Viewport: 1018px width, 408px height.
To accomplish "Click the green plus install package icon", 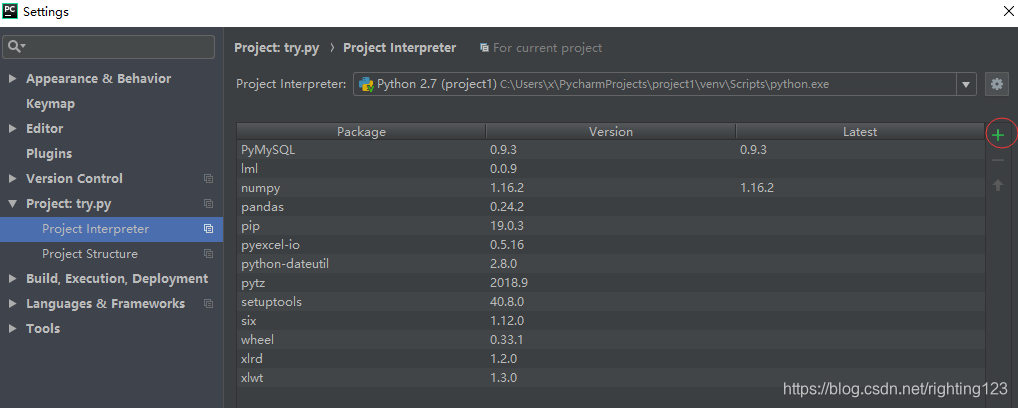I will 999,135.
